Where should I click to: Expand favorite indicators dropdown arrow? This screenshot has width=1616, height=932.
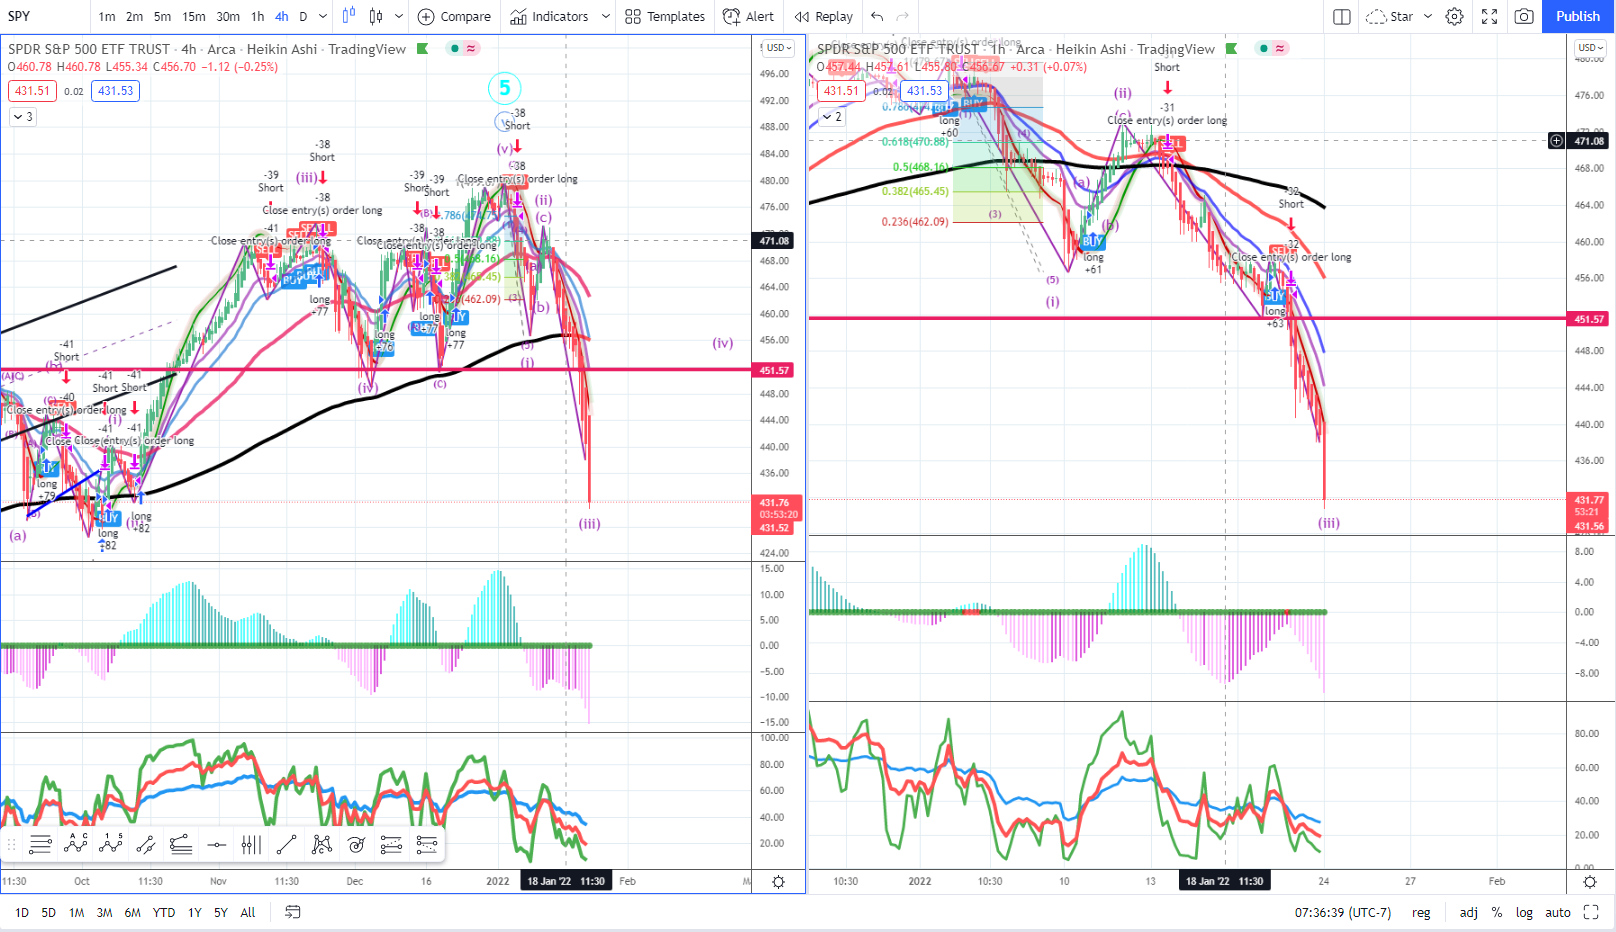605,16
